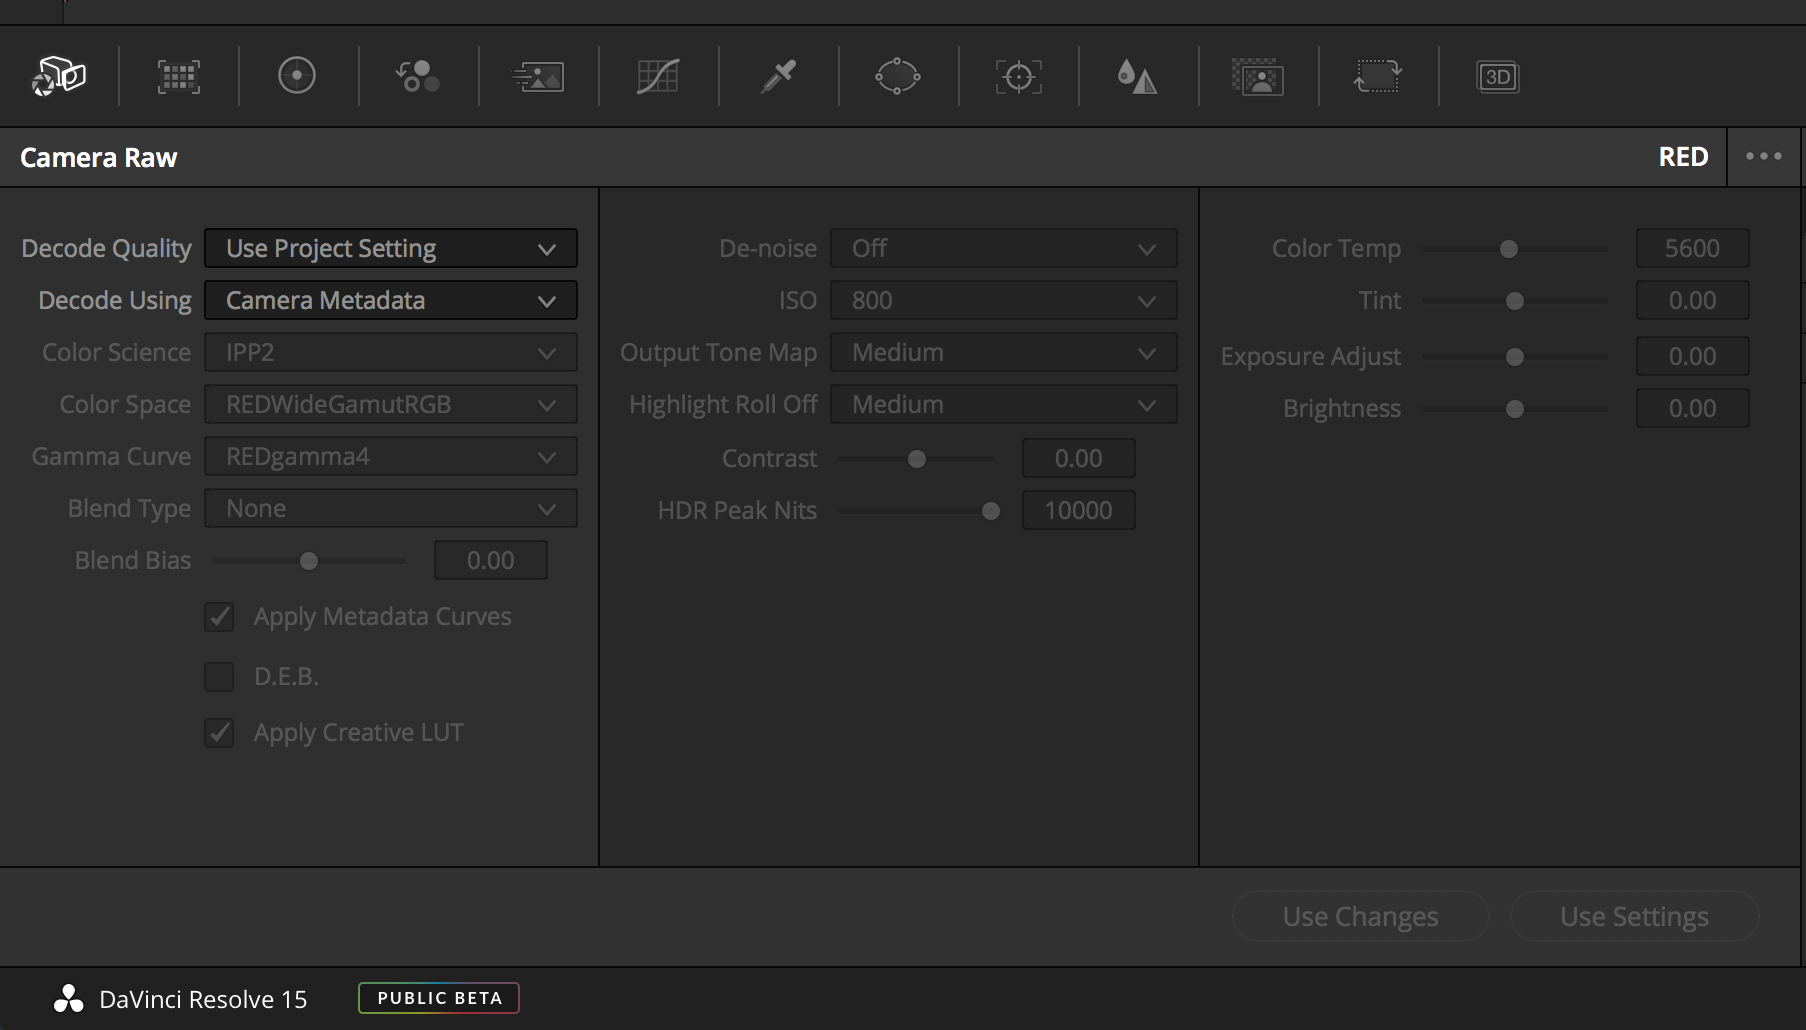Open the Blend Type dropdown
This screenshot has width=1806, height=1030.
(x=391, y=508)
